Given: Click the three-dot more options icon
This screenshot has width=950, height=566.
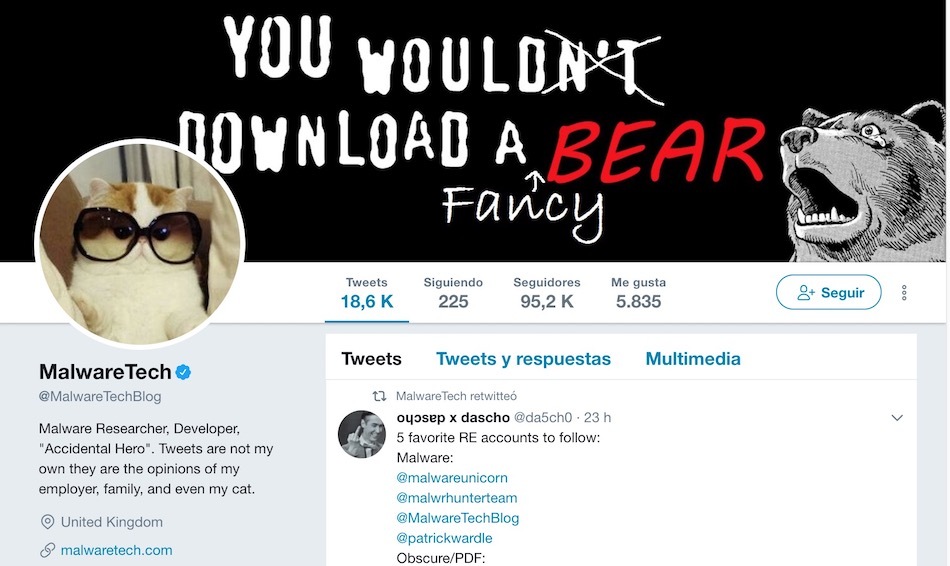Looking at the screenshot, I should [903, 293].
